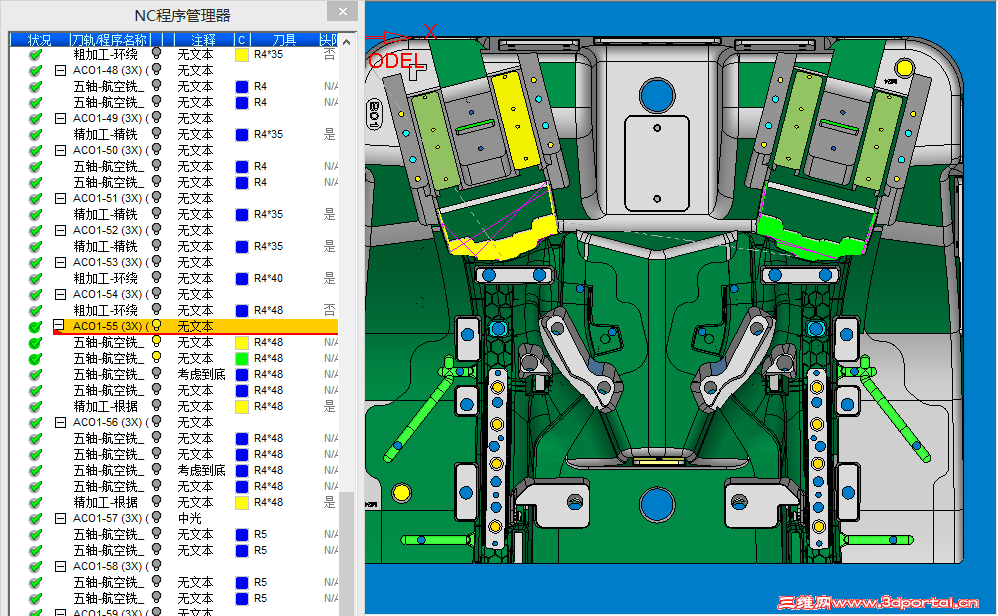Click the C color column header

tap(242, 40)
